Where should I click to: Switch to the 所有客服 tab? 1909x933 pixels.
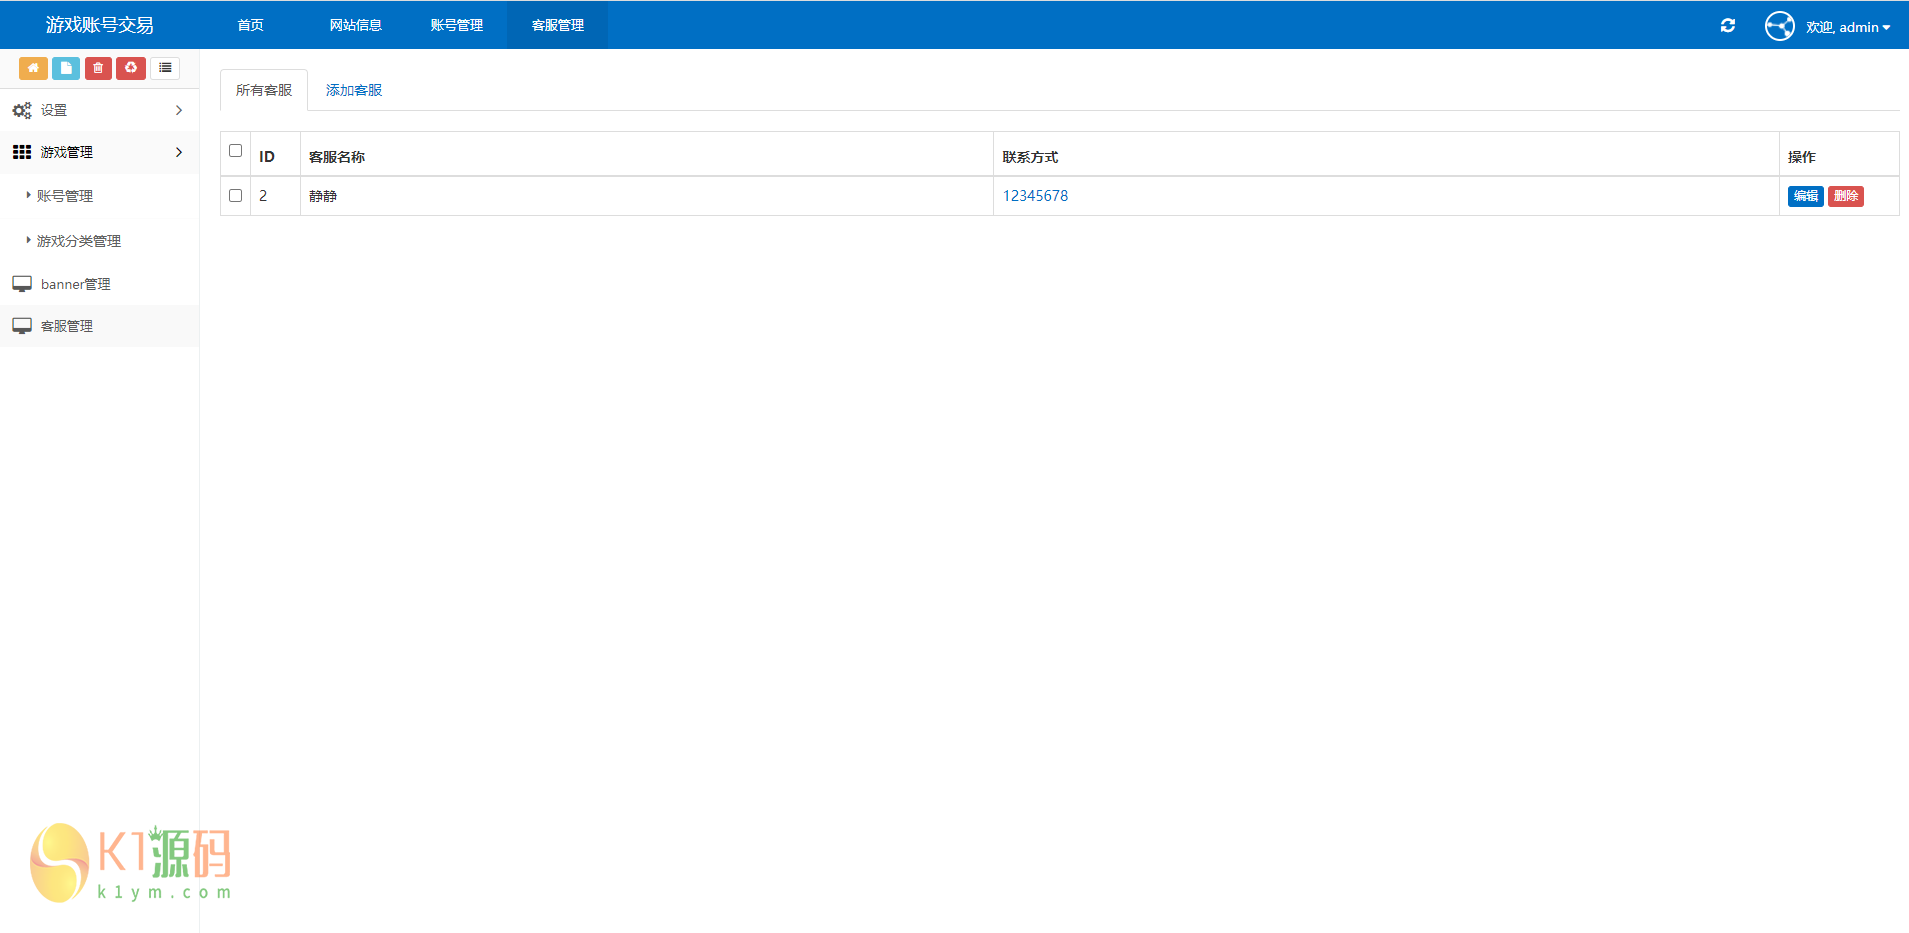click(264, 90)
